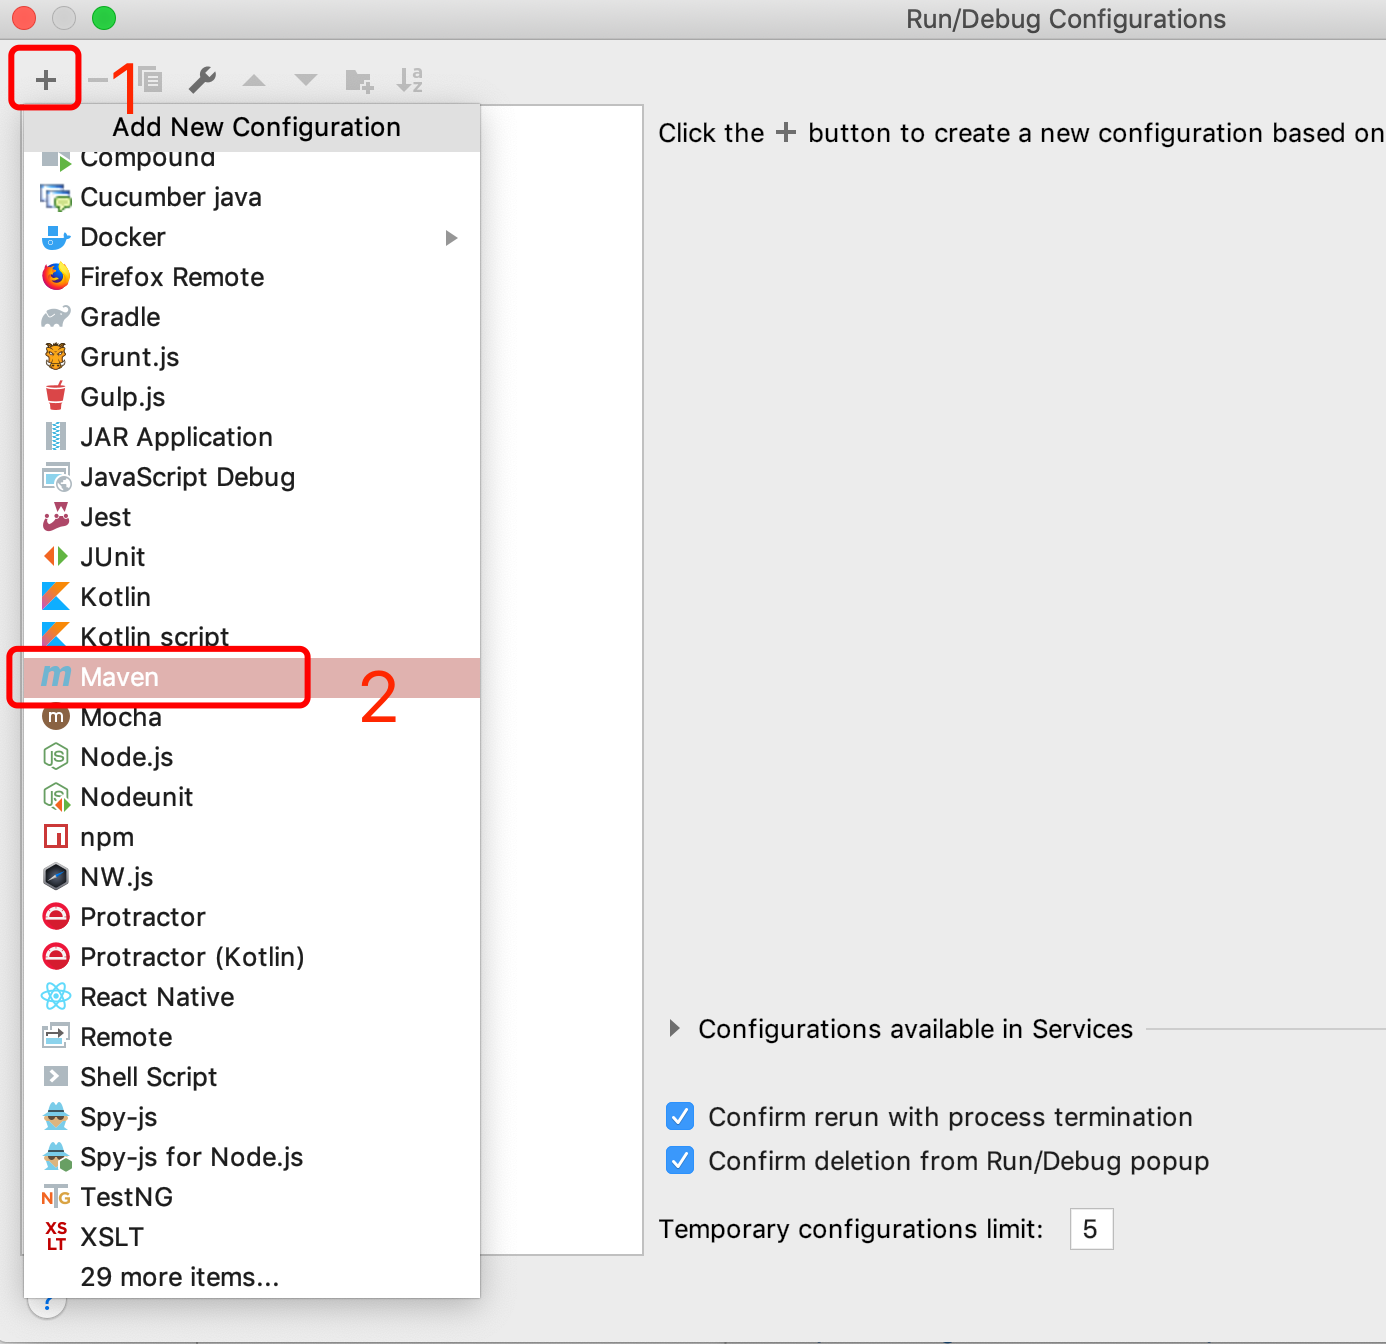1386x1344 pixels.
Task: Select the Kotlin configuration entry
Action: (252, 597)
